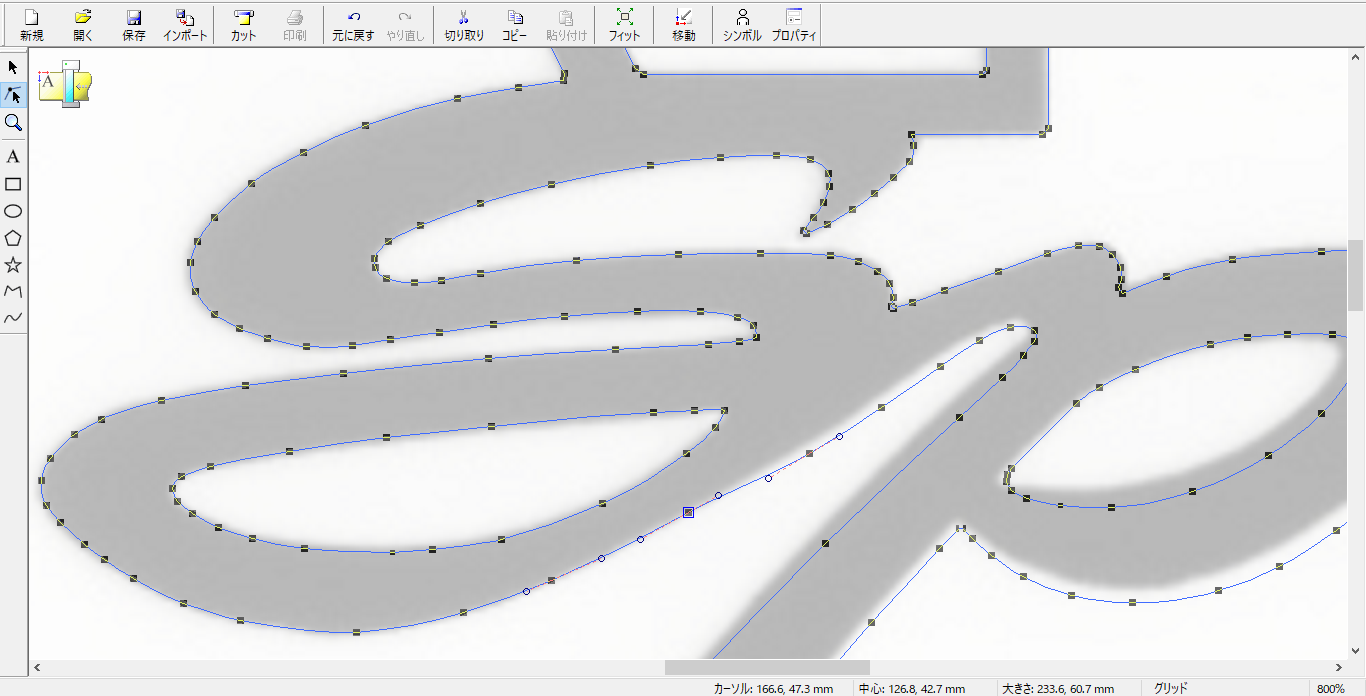Pick the polyline drawing tool
Image resolution: width=1366 pixels, height=696 pixels.
click(13, 292)
